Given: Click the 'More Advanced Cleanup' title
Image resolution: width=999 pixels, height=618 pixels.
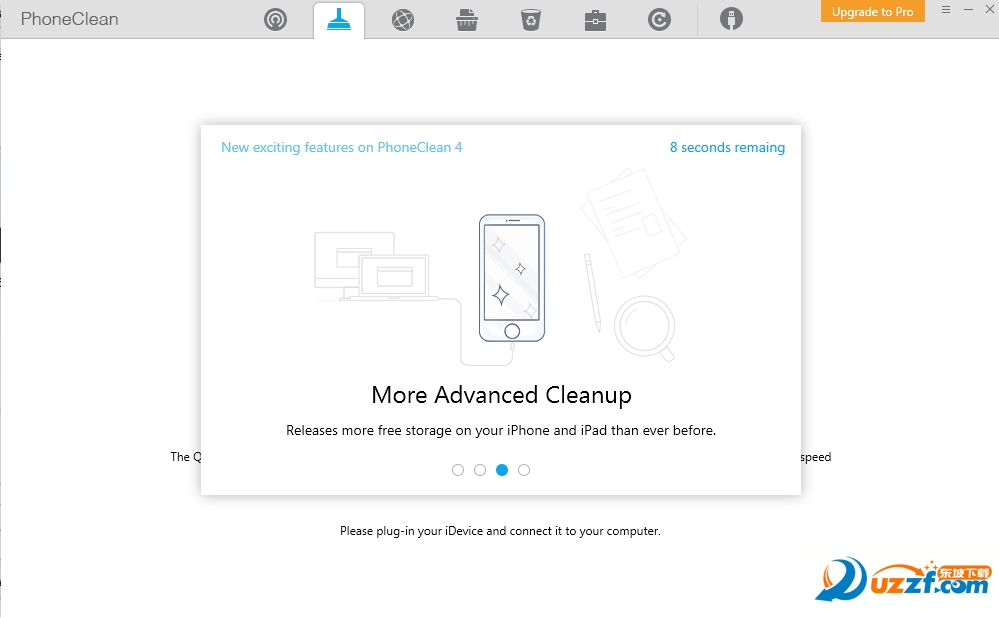Looking at the screenshot, I should pos(501,395).
